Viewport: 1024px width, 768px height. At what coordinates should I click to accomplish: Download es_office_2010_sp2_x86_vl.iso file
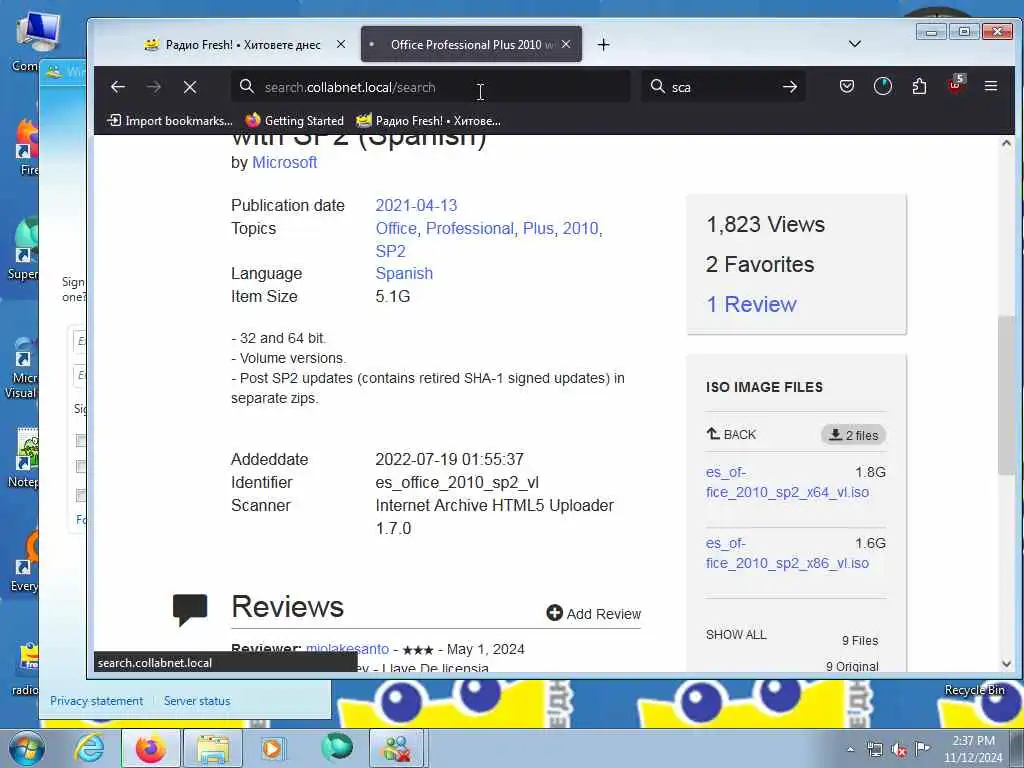tap(787, 553)
